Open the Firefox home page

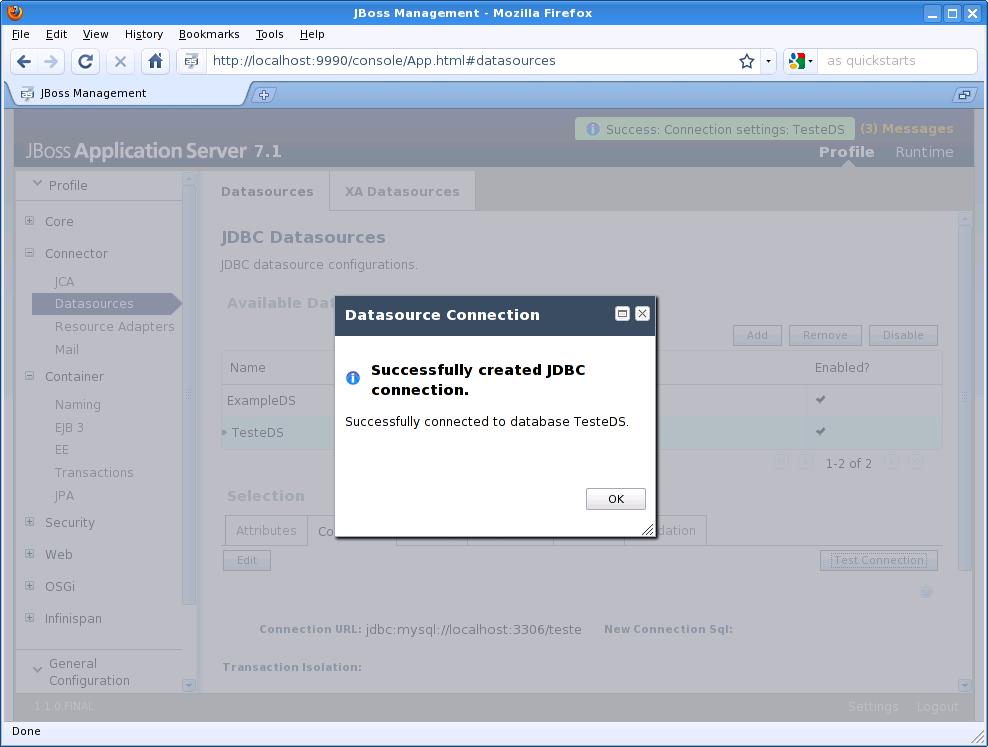[155, 61]
